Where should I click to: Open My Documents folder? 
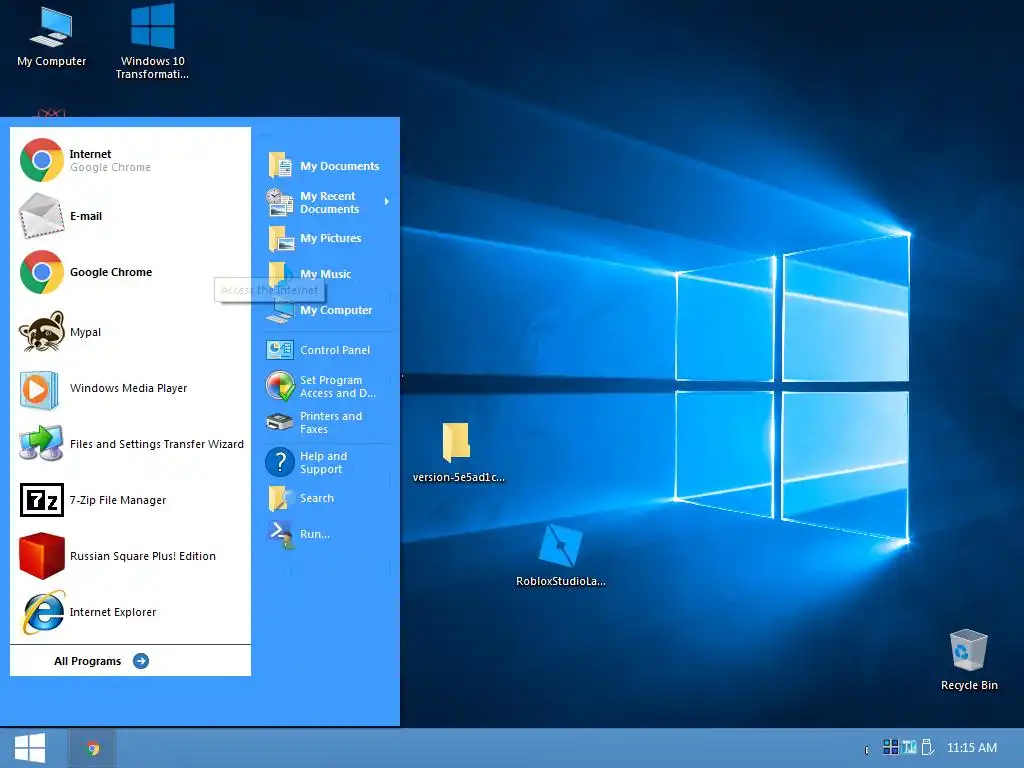[x=327, y=166]
